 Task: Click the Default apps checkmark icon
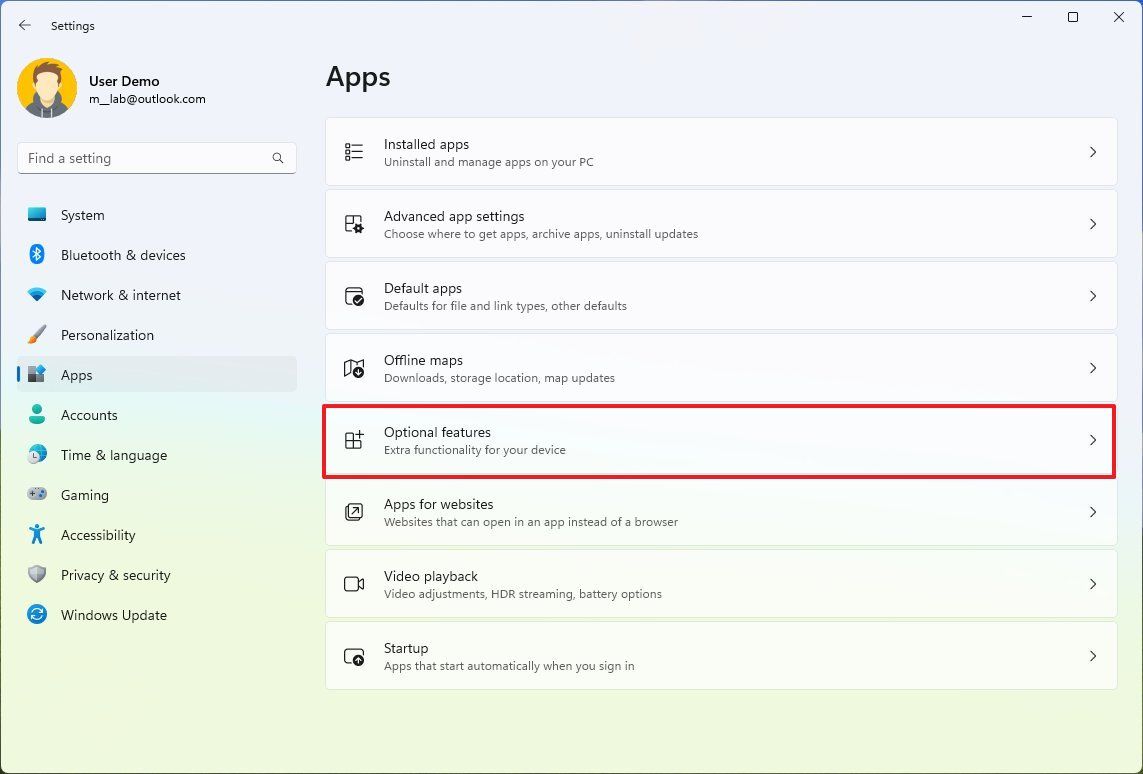click(x=353, y=295)
